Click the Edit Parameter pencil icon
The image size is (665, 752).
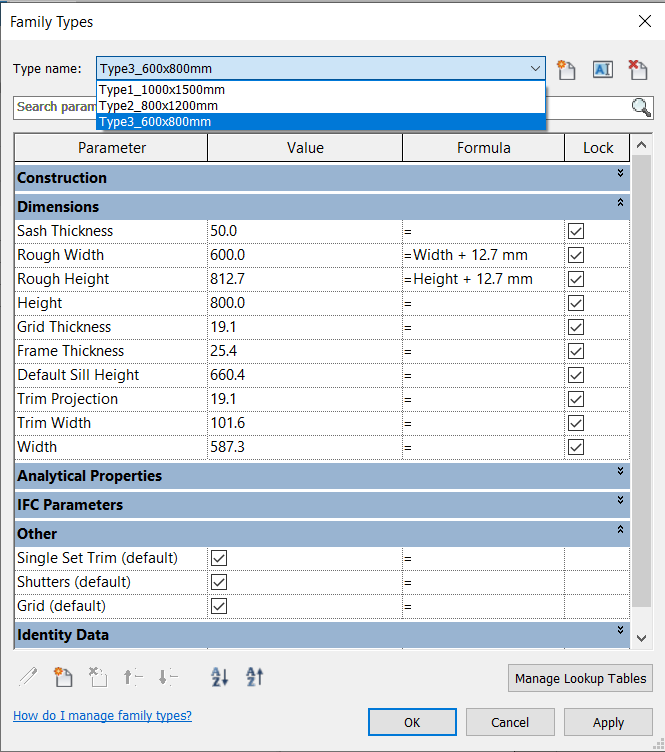coord(28,677)
